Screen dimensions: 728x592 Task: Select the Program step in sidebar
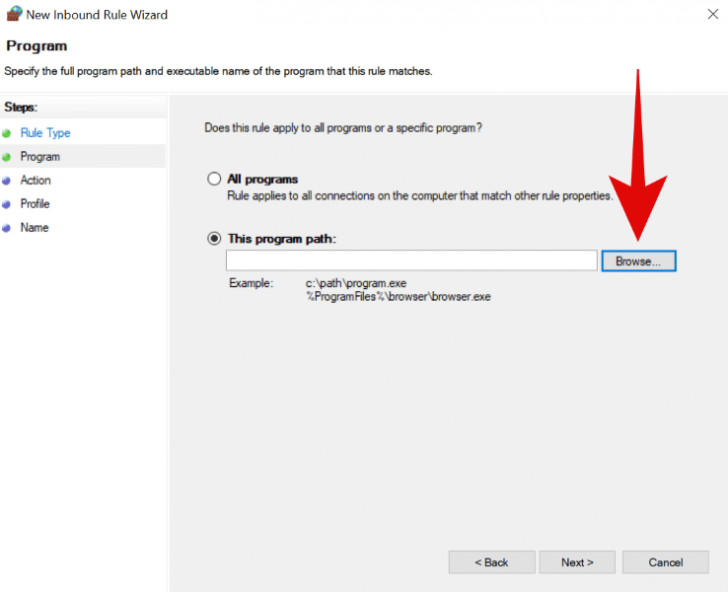(40, 157)
